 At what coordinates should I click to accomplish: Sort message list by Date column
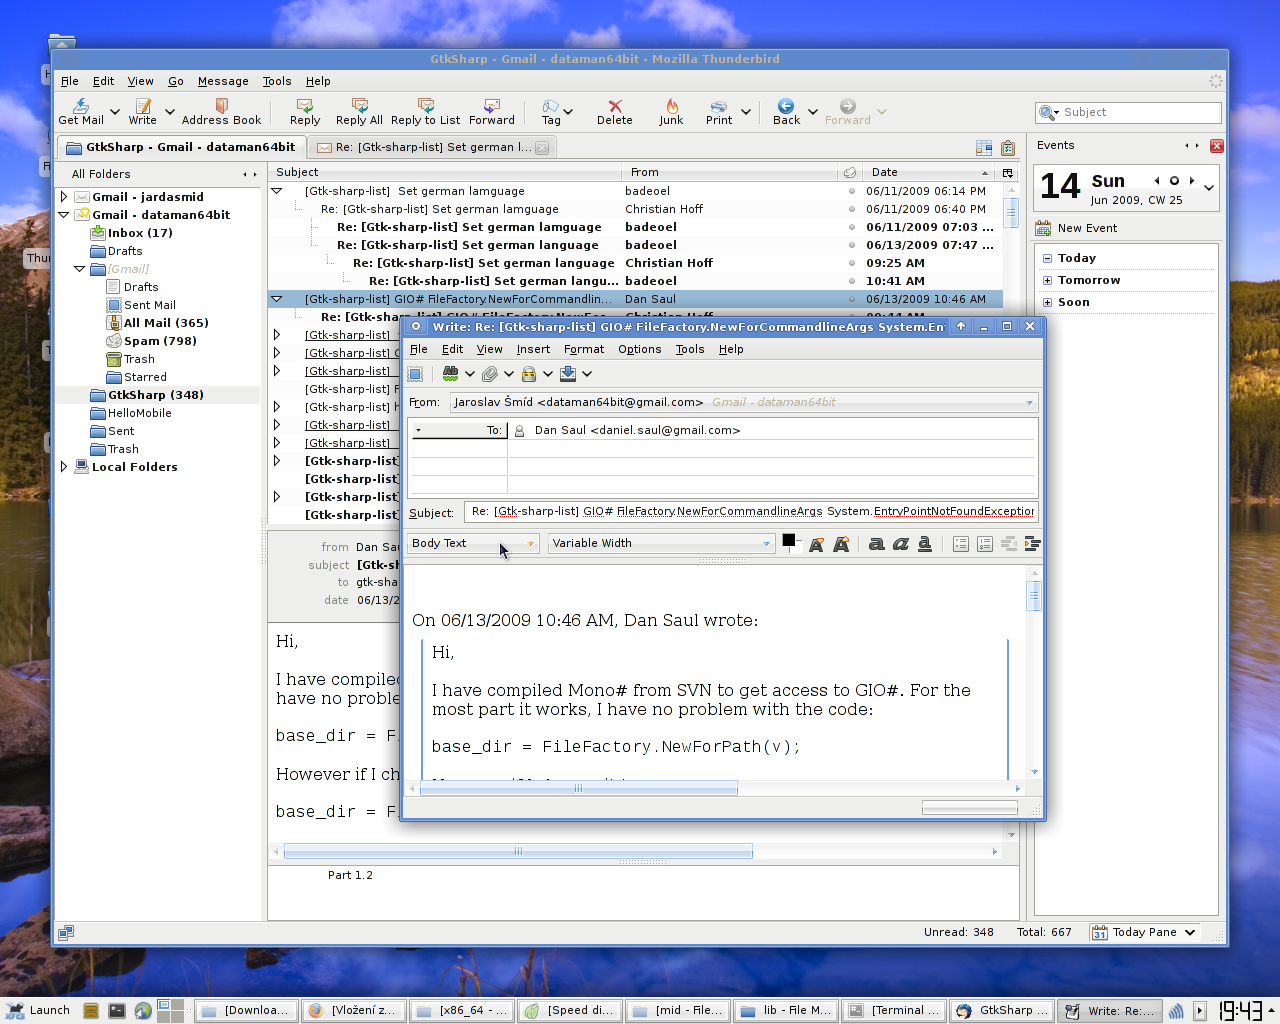tap(928, 172)
